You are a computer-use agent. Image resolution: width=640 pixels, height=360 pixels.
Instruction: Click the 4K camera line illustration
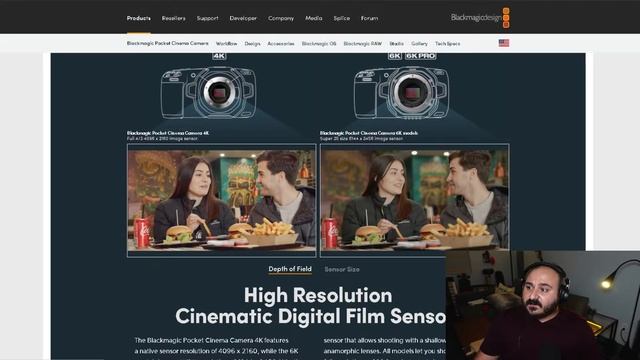209,93
